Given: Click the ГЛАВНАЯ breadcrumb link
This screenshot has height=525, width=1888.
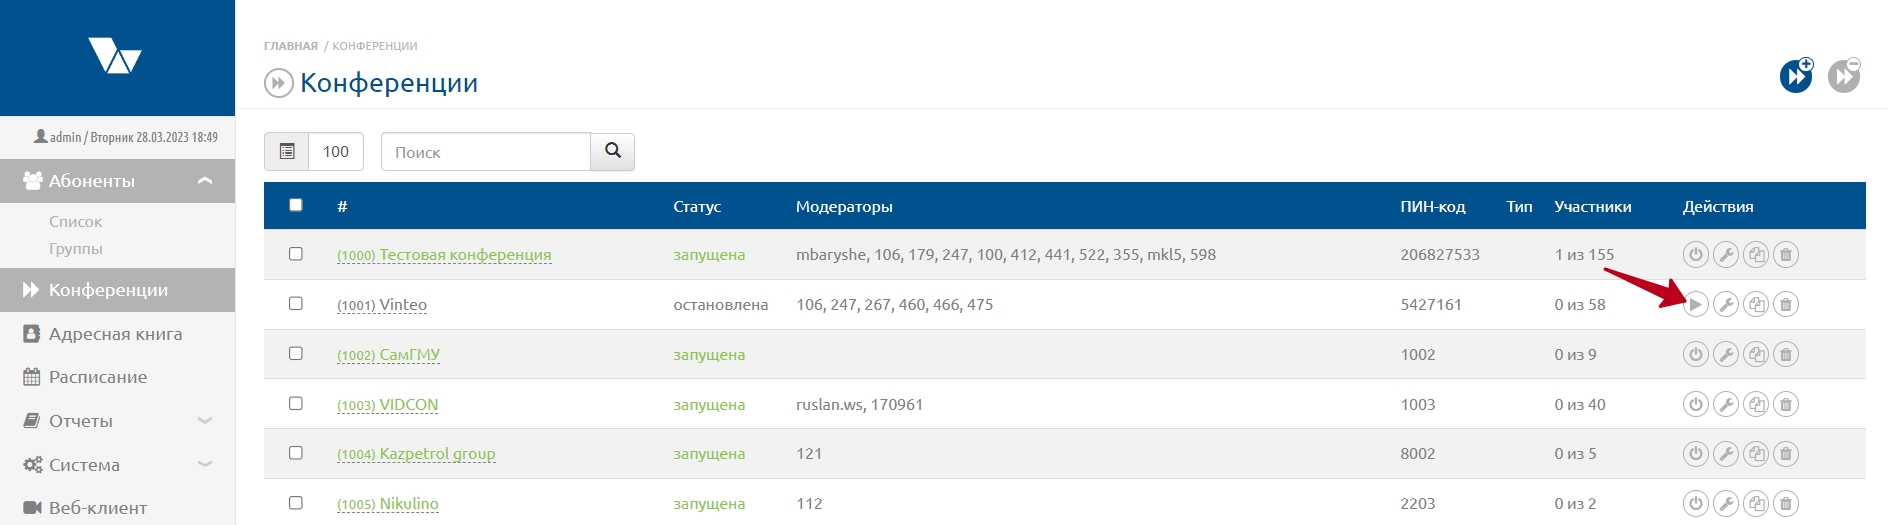Looking at the screenshot, I should pyautogui.click(x=291, y=46).
